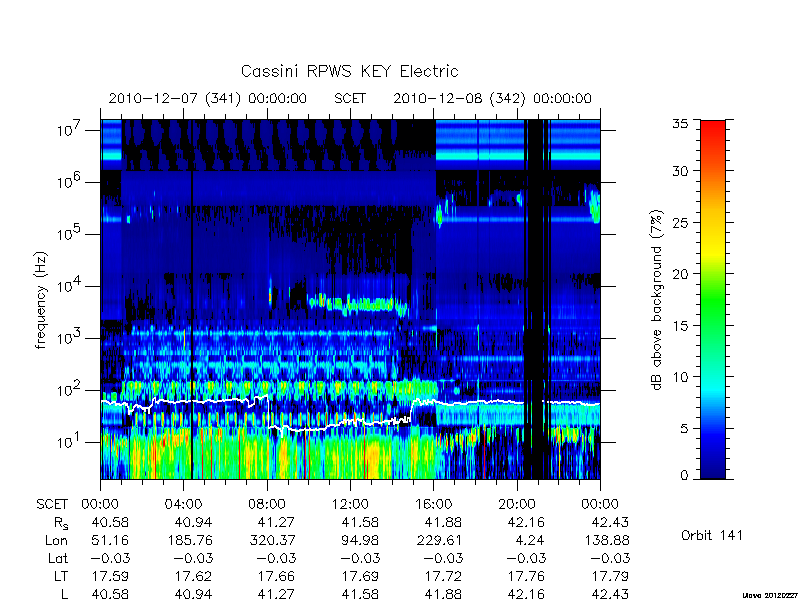Click the 10^4 frequency tick label
Screen dimensions: 800x600
(71, 286)
